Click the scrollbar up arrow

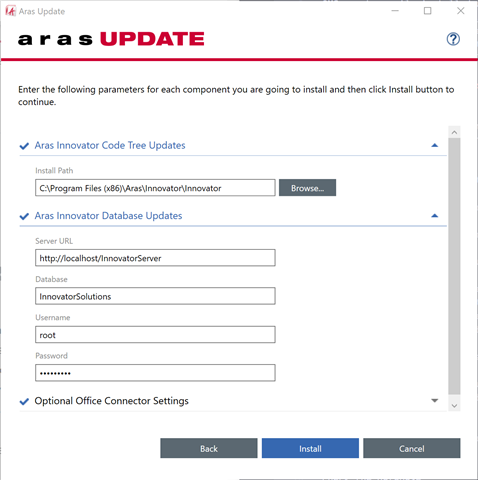click(x=454, y=132)
